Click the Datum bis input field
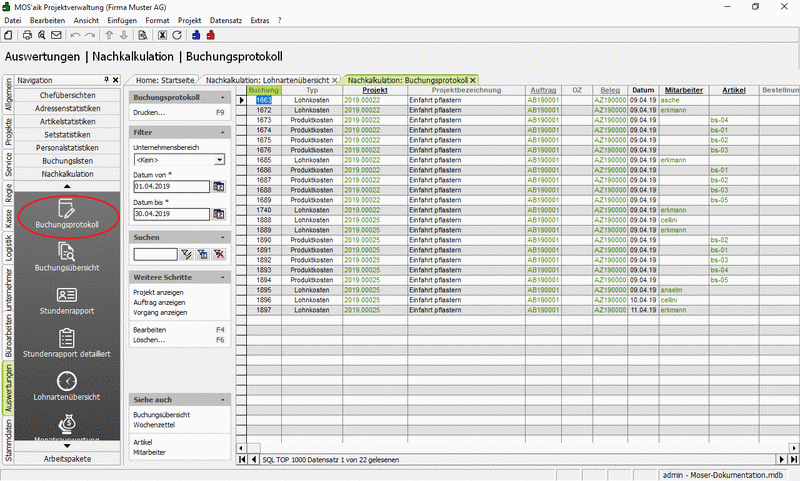This screenshot has height=481, width=800. 171,214
